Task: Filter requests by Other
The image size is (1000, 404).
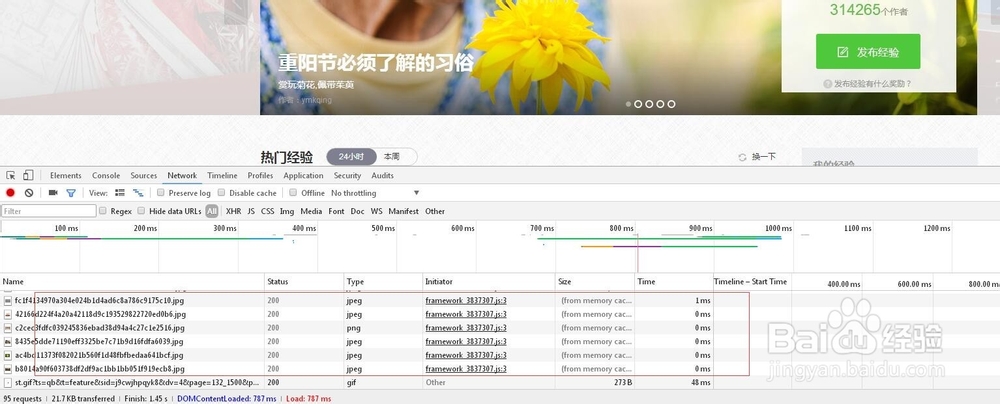Action: tap(435, 211)
